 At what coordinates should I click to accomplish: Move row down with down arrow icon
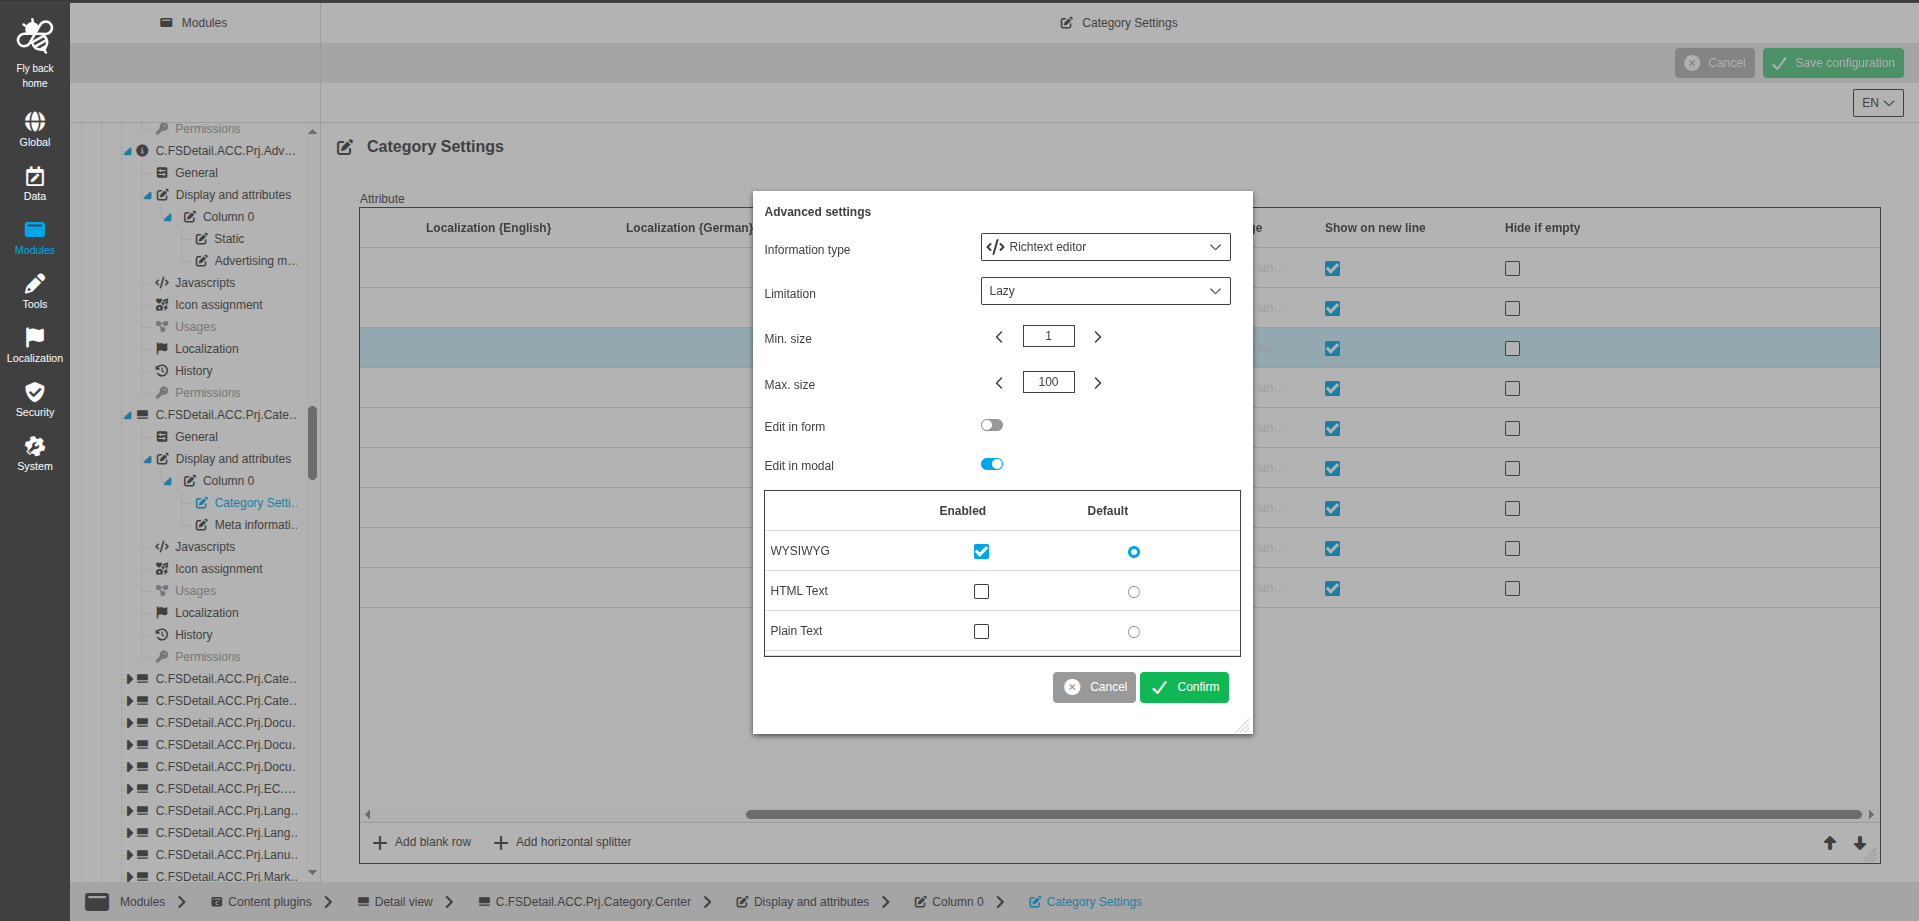[x=1860, y=843]
